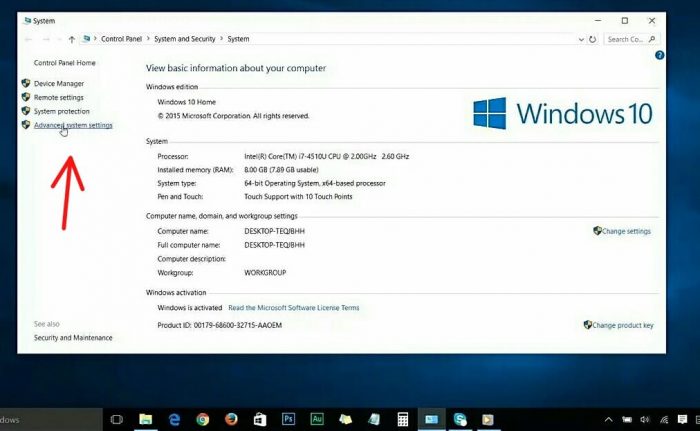Expand the chevron after System and Security
700x431 pixels.
click(221, 39)
